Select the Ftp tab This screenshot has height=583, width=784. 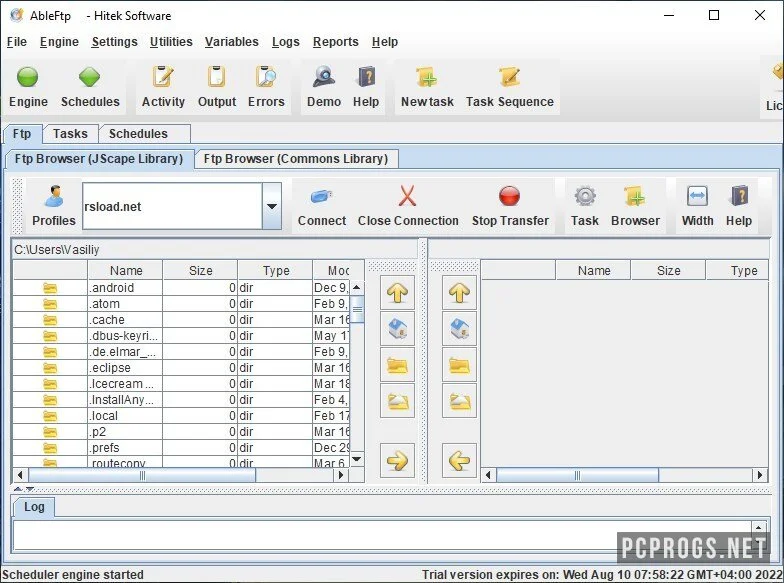point(22,134)
